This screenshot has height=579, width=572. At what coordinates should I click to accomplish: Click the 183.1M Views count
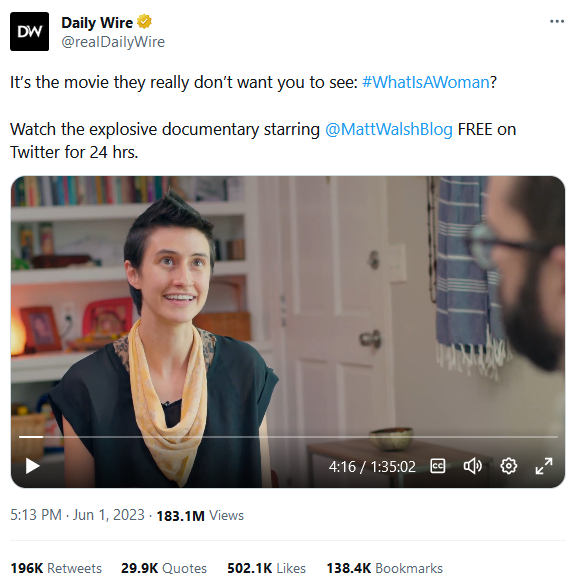(200, 515)
